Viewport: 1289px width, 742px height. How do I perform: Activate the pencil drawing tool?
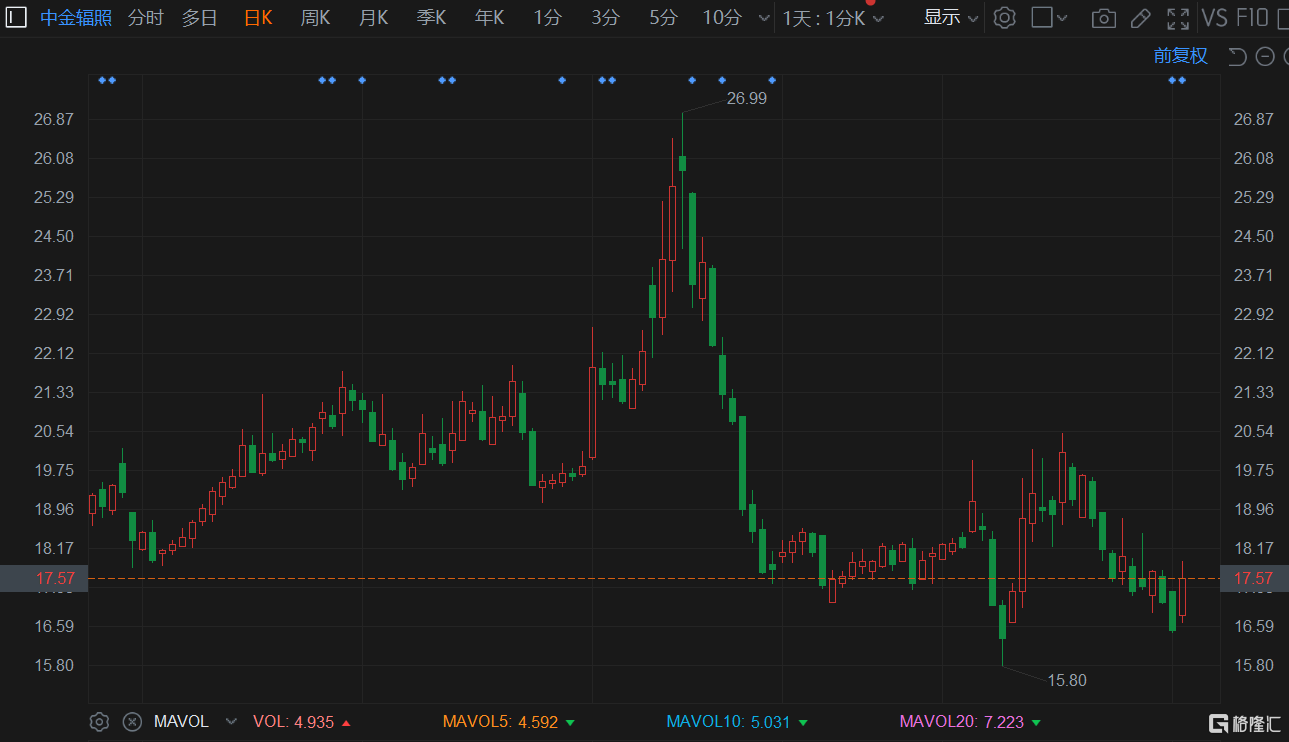1140,18
